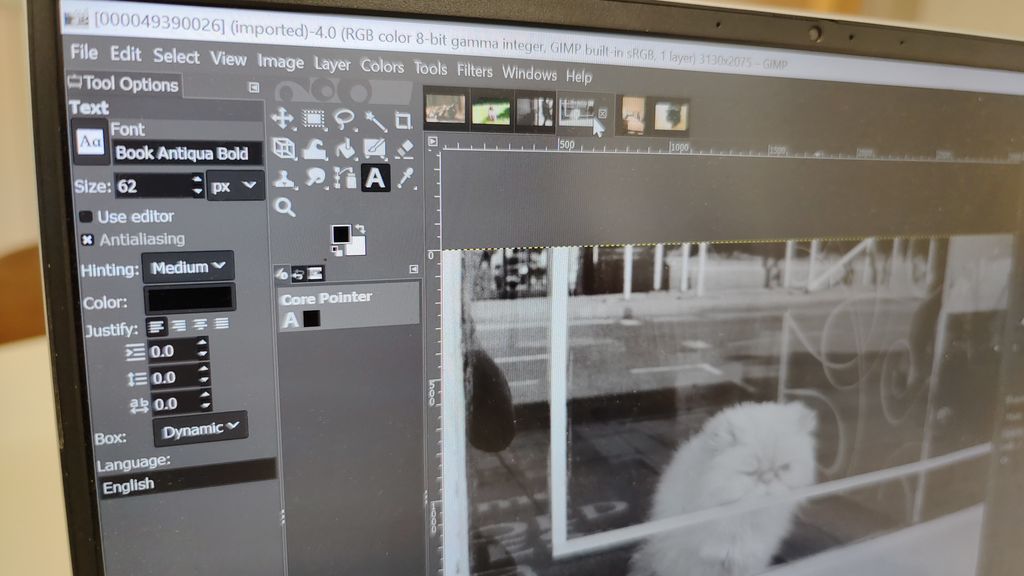Activate the Rectangle Select tool
This screenshot has width=1024, height=576.
[x=313, y=119]
